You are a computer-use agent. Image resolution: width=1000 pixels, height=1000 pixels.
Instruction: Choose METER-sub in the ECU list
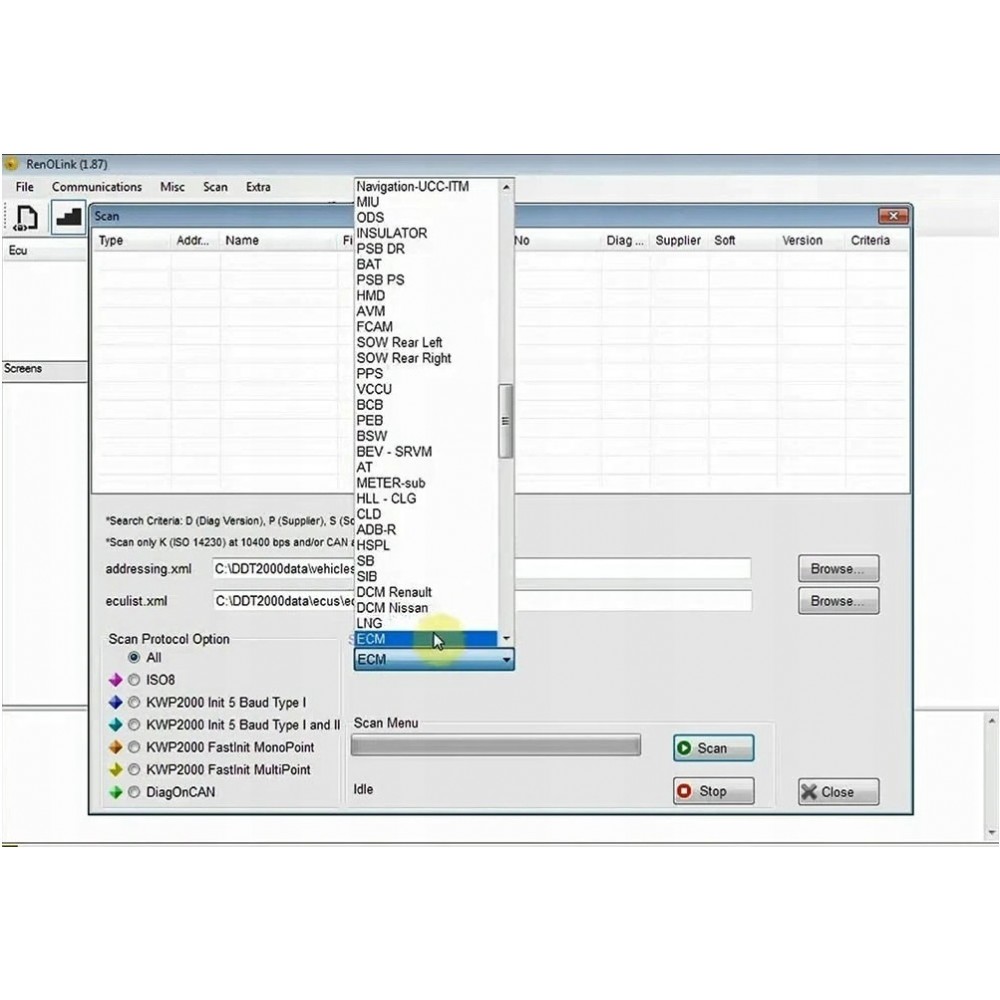(x=390, y=483)
